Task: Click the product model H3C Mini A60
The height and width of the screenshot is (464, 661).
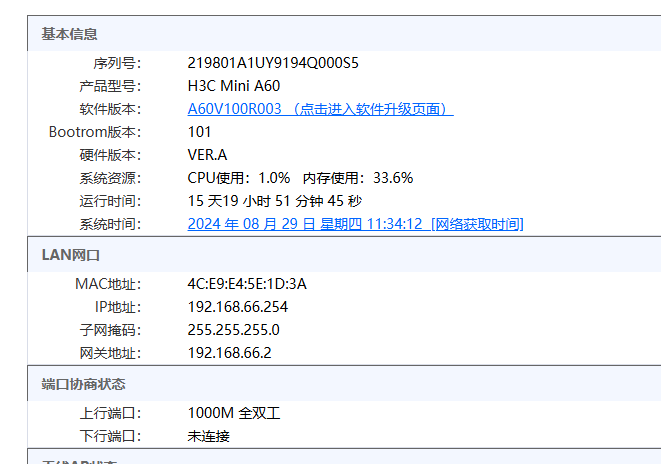Action: tap(234, 86)
